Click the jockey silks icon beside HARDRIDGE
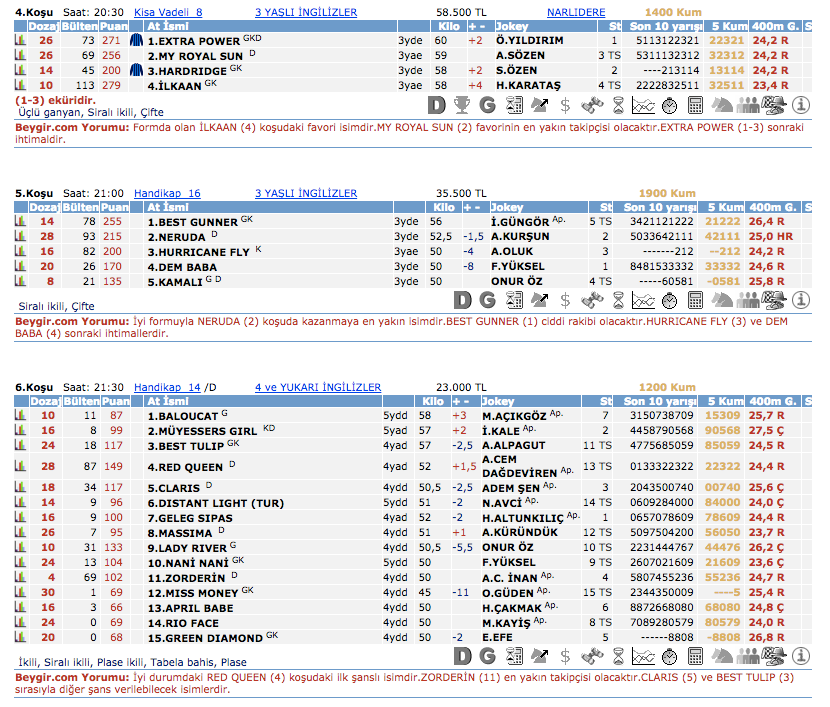 [136, 71]
